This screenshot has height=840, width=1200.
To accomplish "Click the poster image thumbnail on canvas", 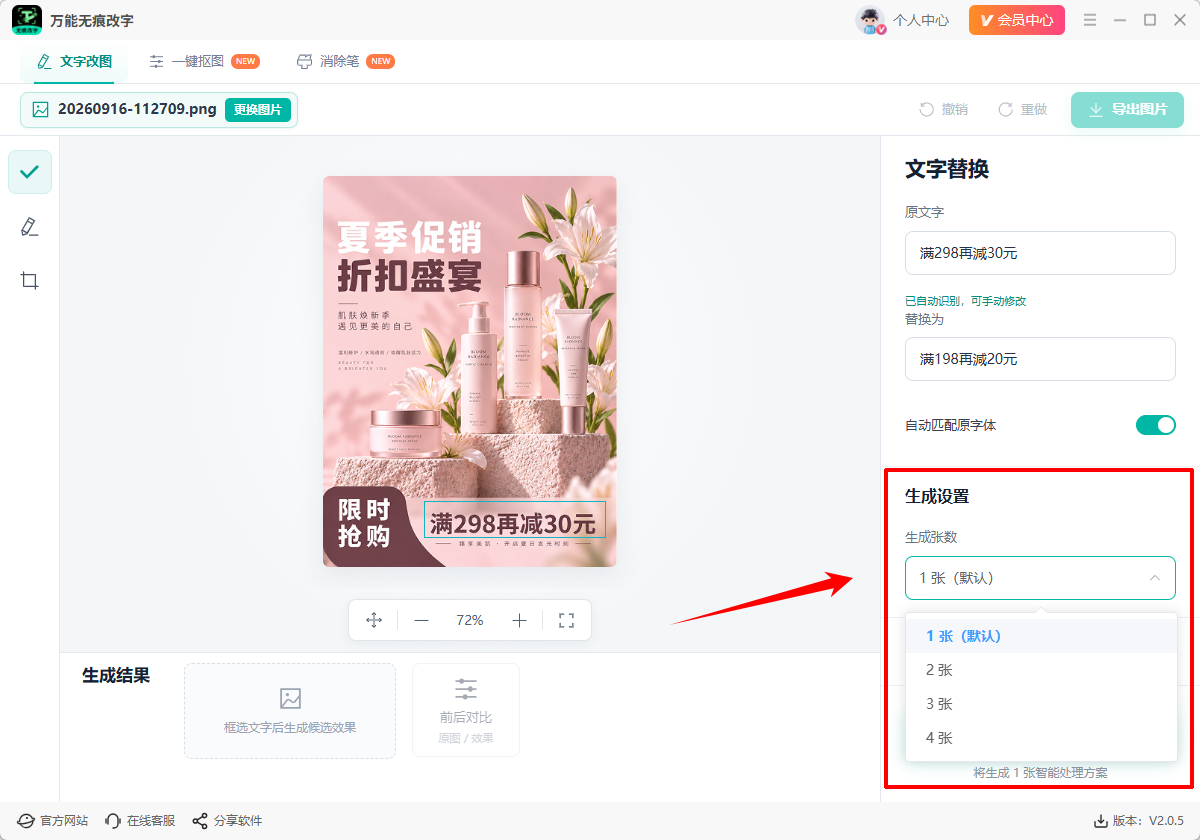I will click(470, 371).
